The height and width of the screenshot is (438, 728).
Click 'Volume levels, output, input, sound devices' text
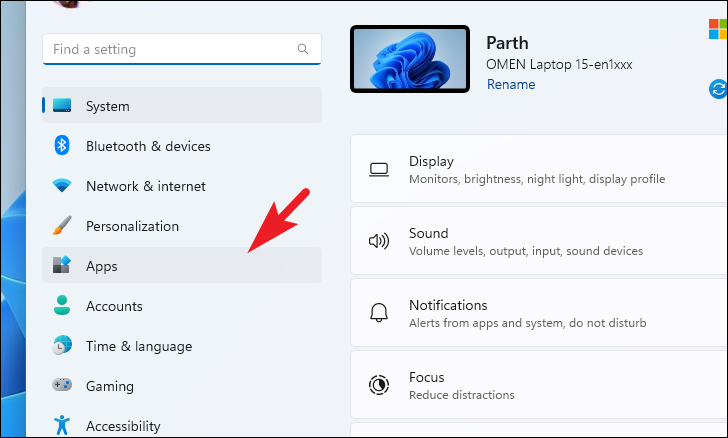(x=526, y=251)
